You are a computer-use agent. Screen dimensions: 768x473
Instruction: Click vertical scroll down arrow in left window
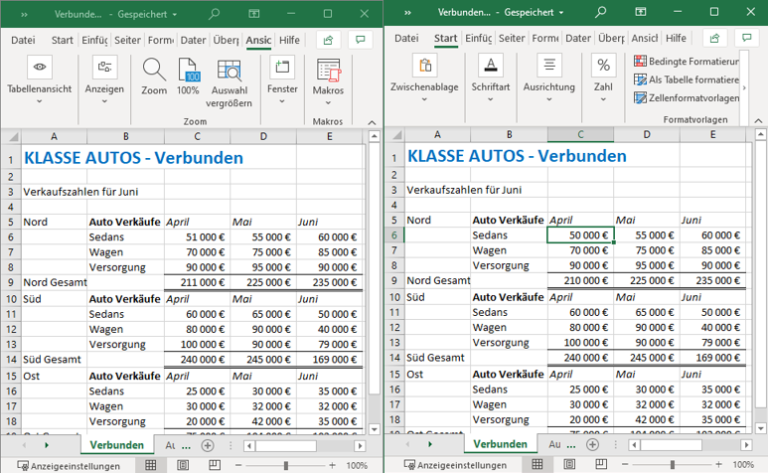point(374,429)
